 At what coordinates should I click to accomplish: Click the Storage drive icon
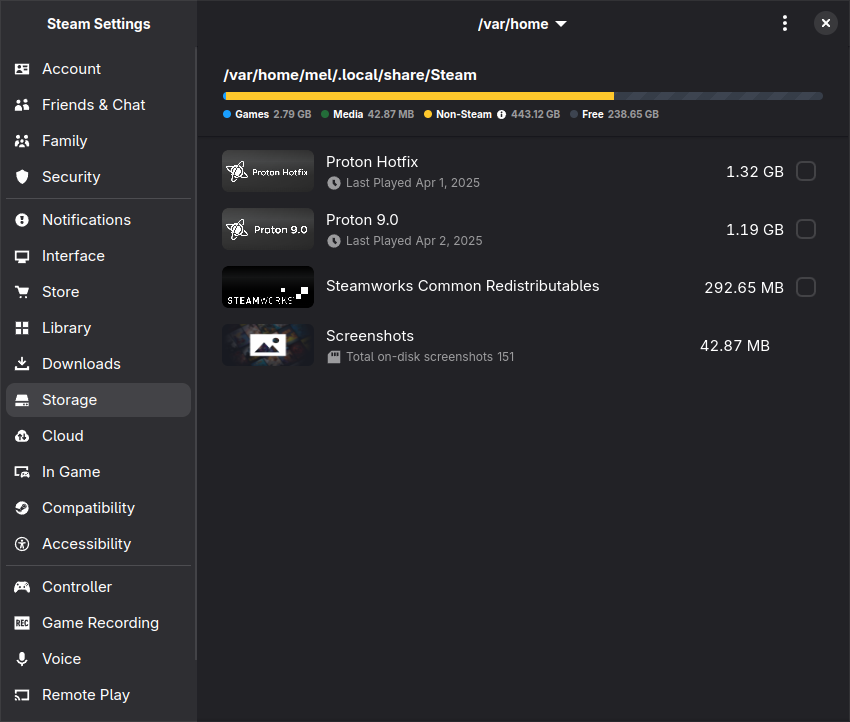pos(22,400)
